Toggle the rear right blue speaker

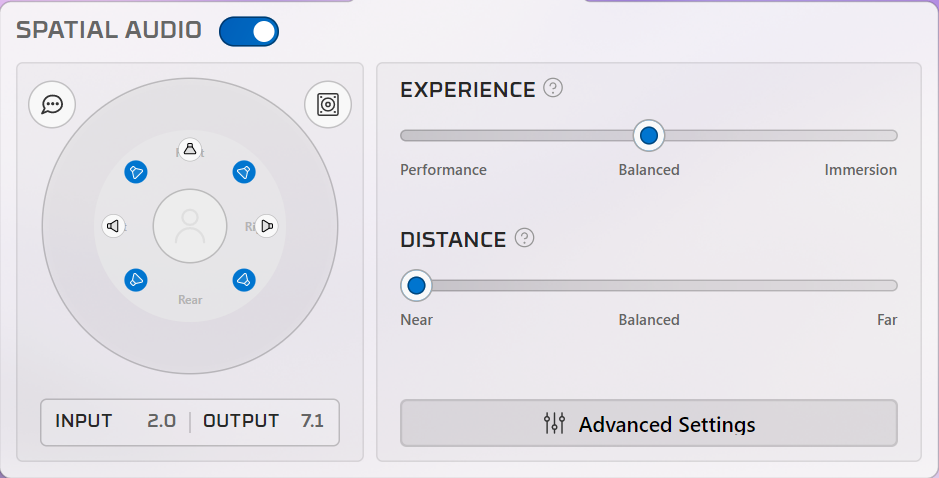[x=244, y=280]
